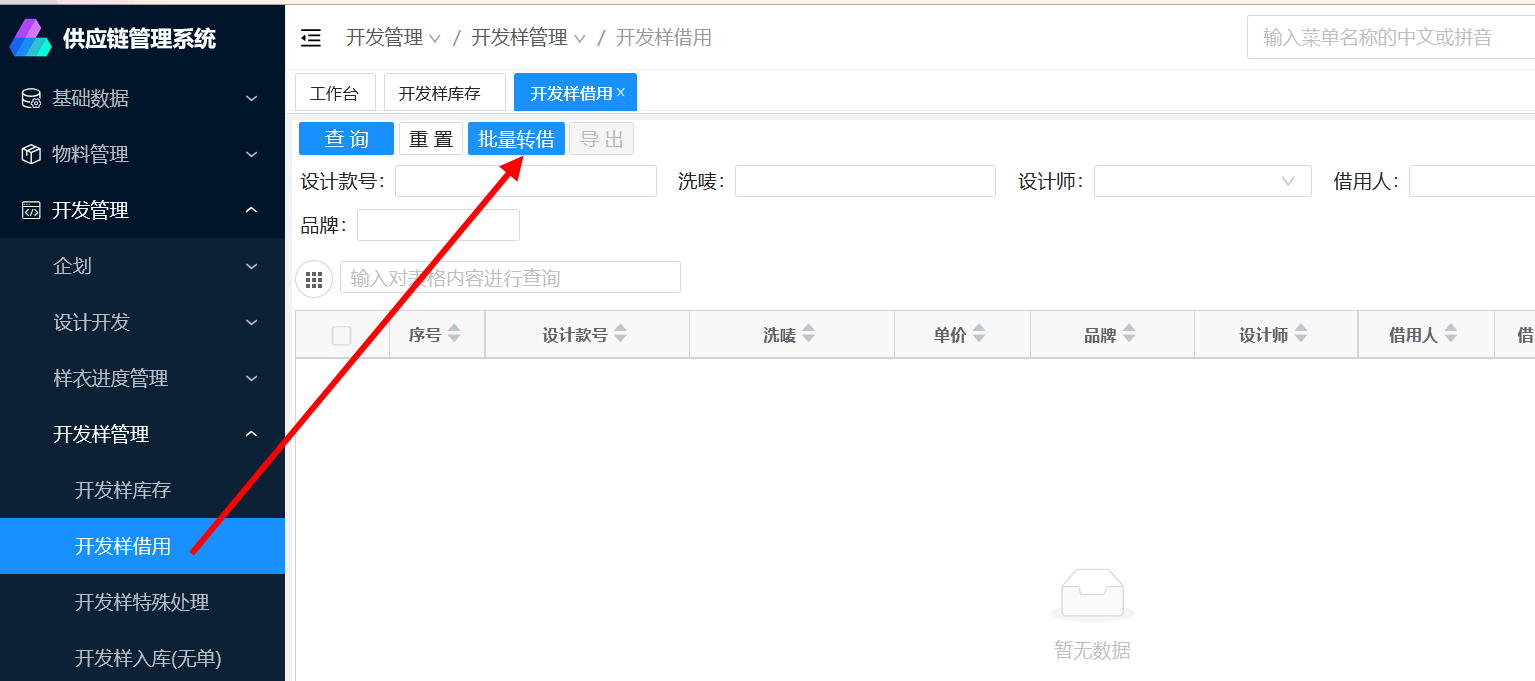Viewport: 1535px width, 681px height.
Task: Close the 开发样借用 tab with the X
Action: [621, 92]
